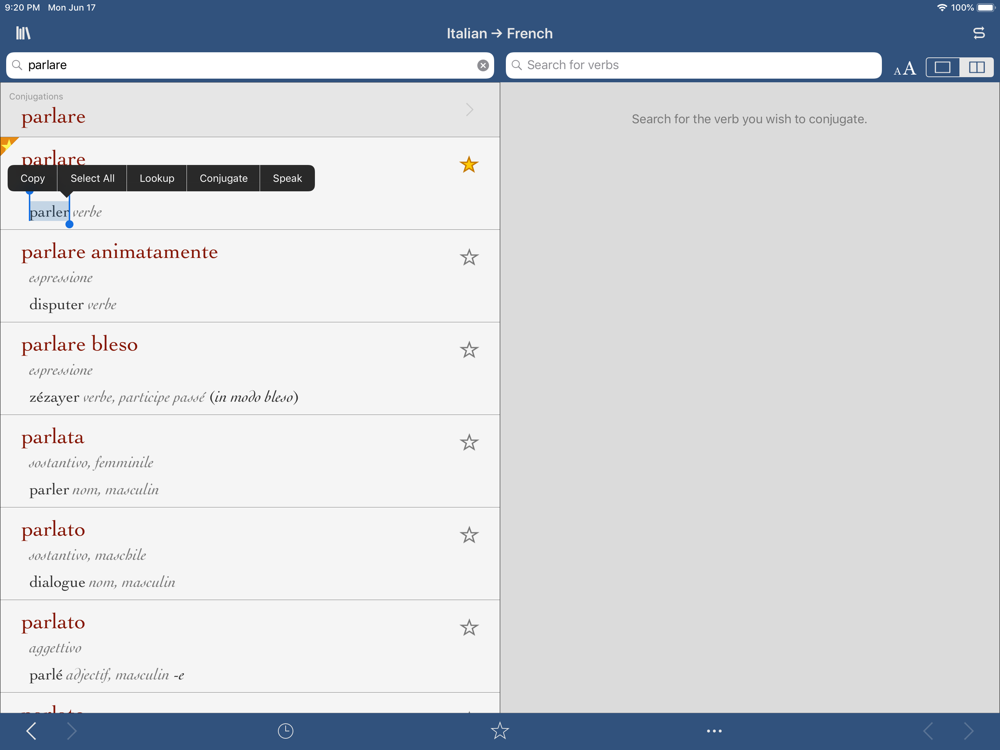Choose Conjugate in the selection popup
Viewport: 1000px width, 750px height.
(x=223, y=179)
